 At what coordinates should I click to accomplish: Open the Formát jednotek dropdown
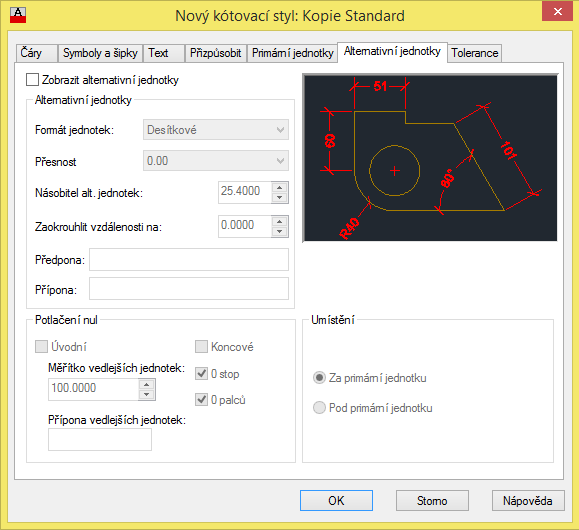(x=216, y=130)
